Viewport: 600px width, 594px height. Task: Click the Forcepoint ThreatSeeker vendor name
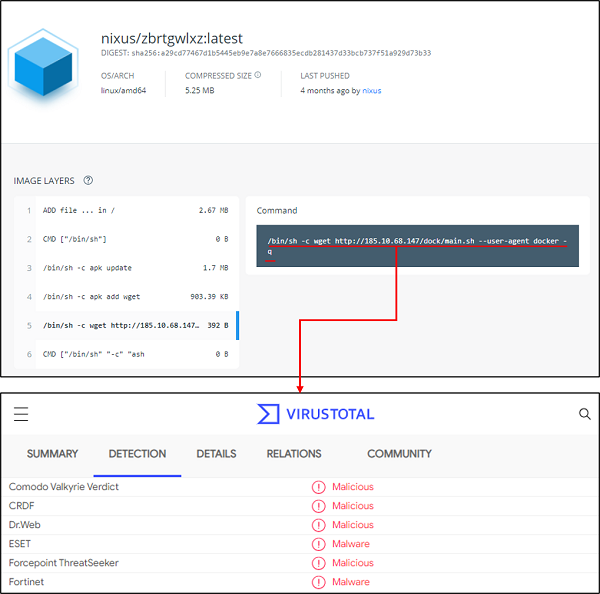tap(64, 563)
